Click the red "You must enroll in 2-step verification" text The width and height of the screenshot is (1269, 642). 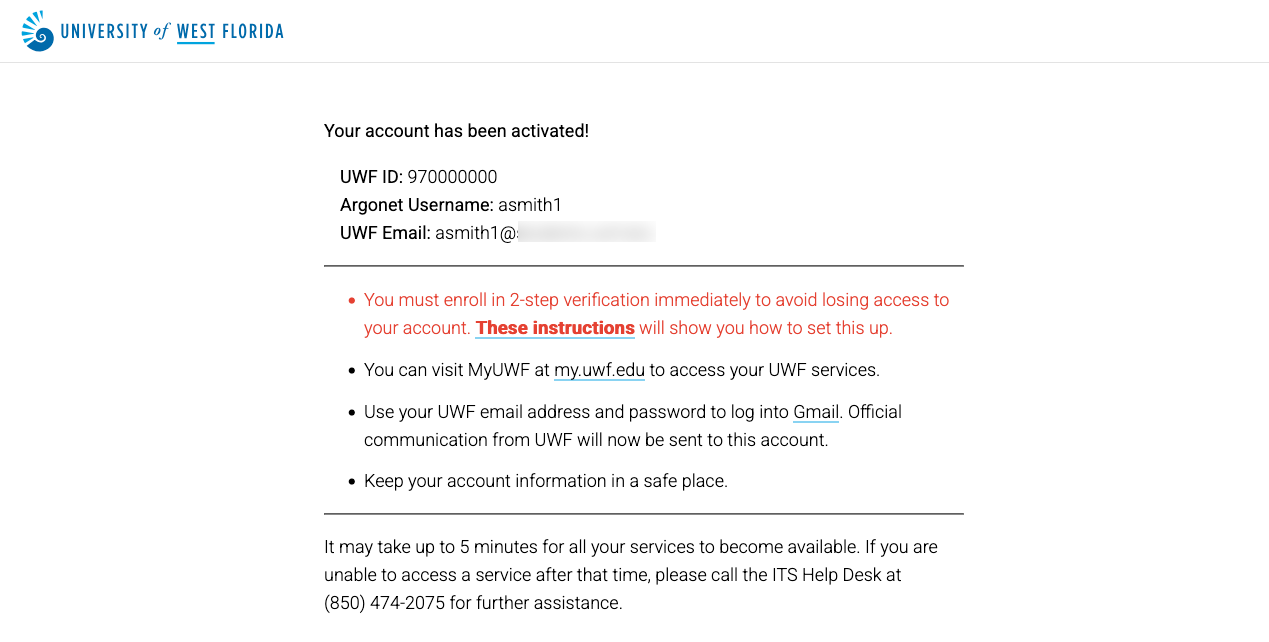click(657, 314)
